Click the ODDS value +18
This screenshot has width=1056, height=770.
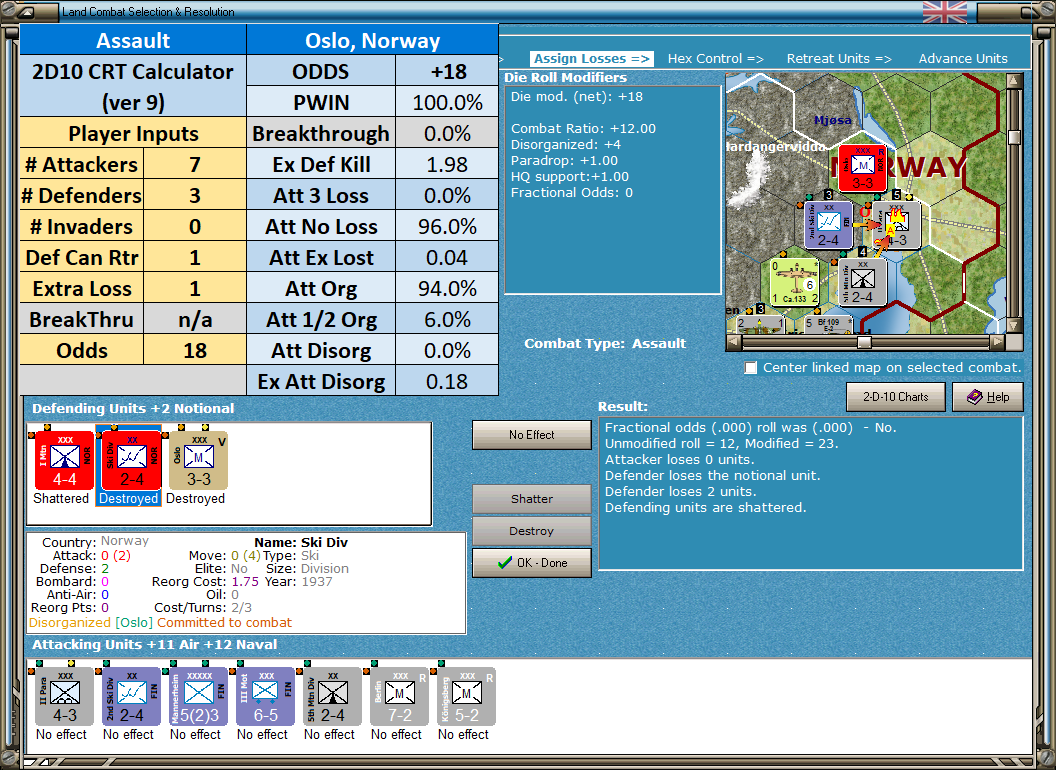(447, 71)
